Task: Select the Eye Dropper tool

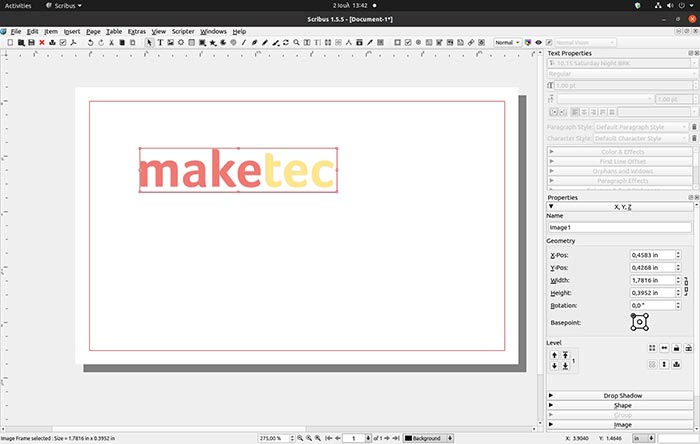Action: pyautogui.click(x=370, y=42)
